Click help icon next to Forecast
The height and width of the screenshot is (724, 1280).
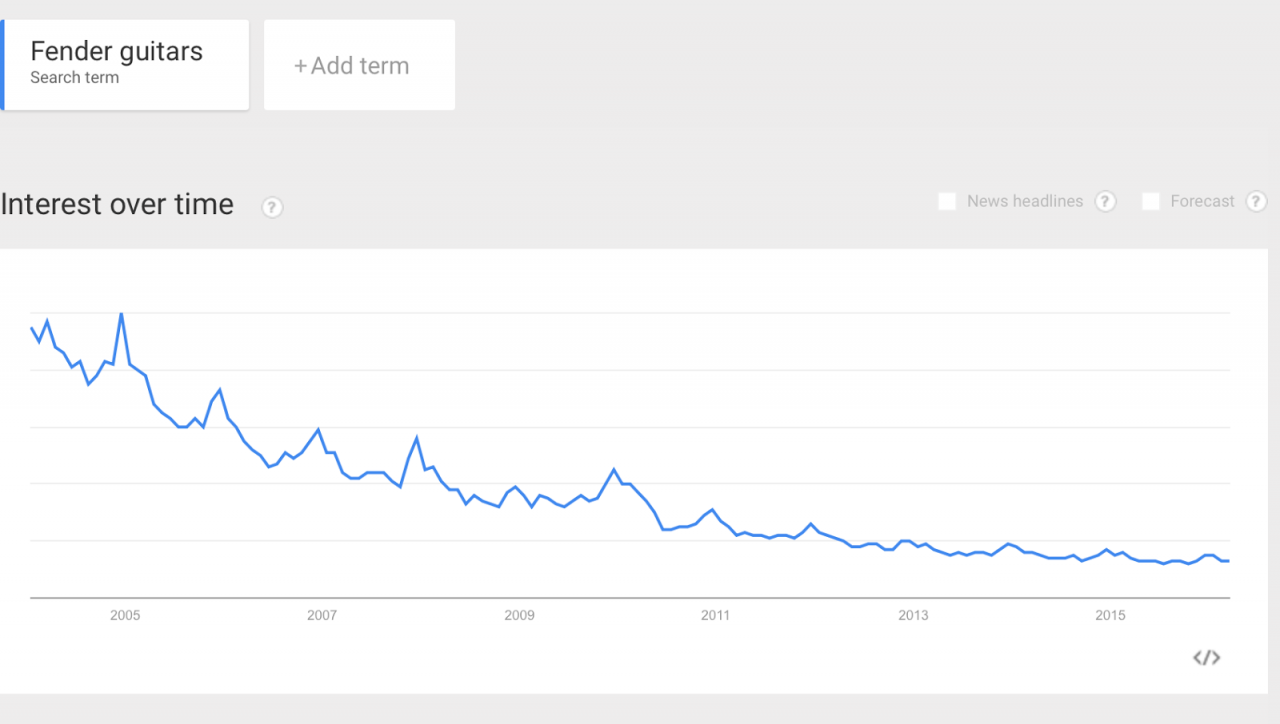coord(1256,201)
